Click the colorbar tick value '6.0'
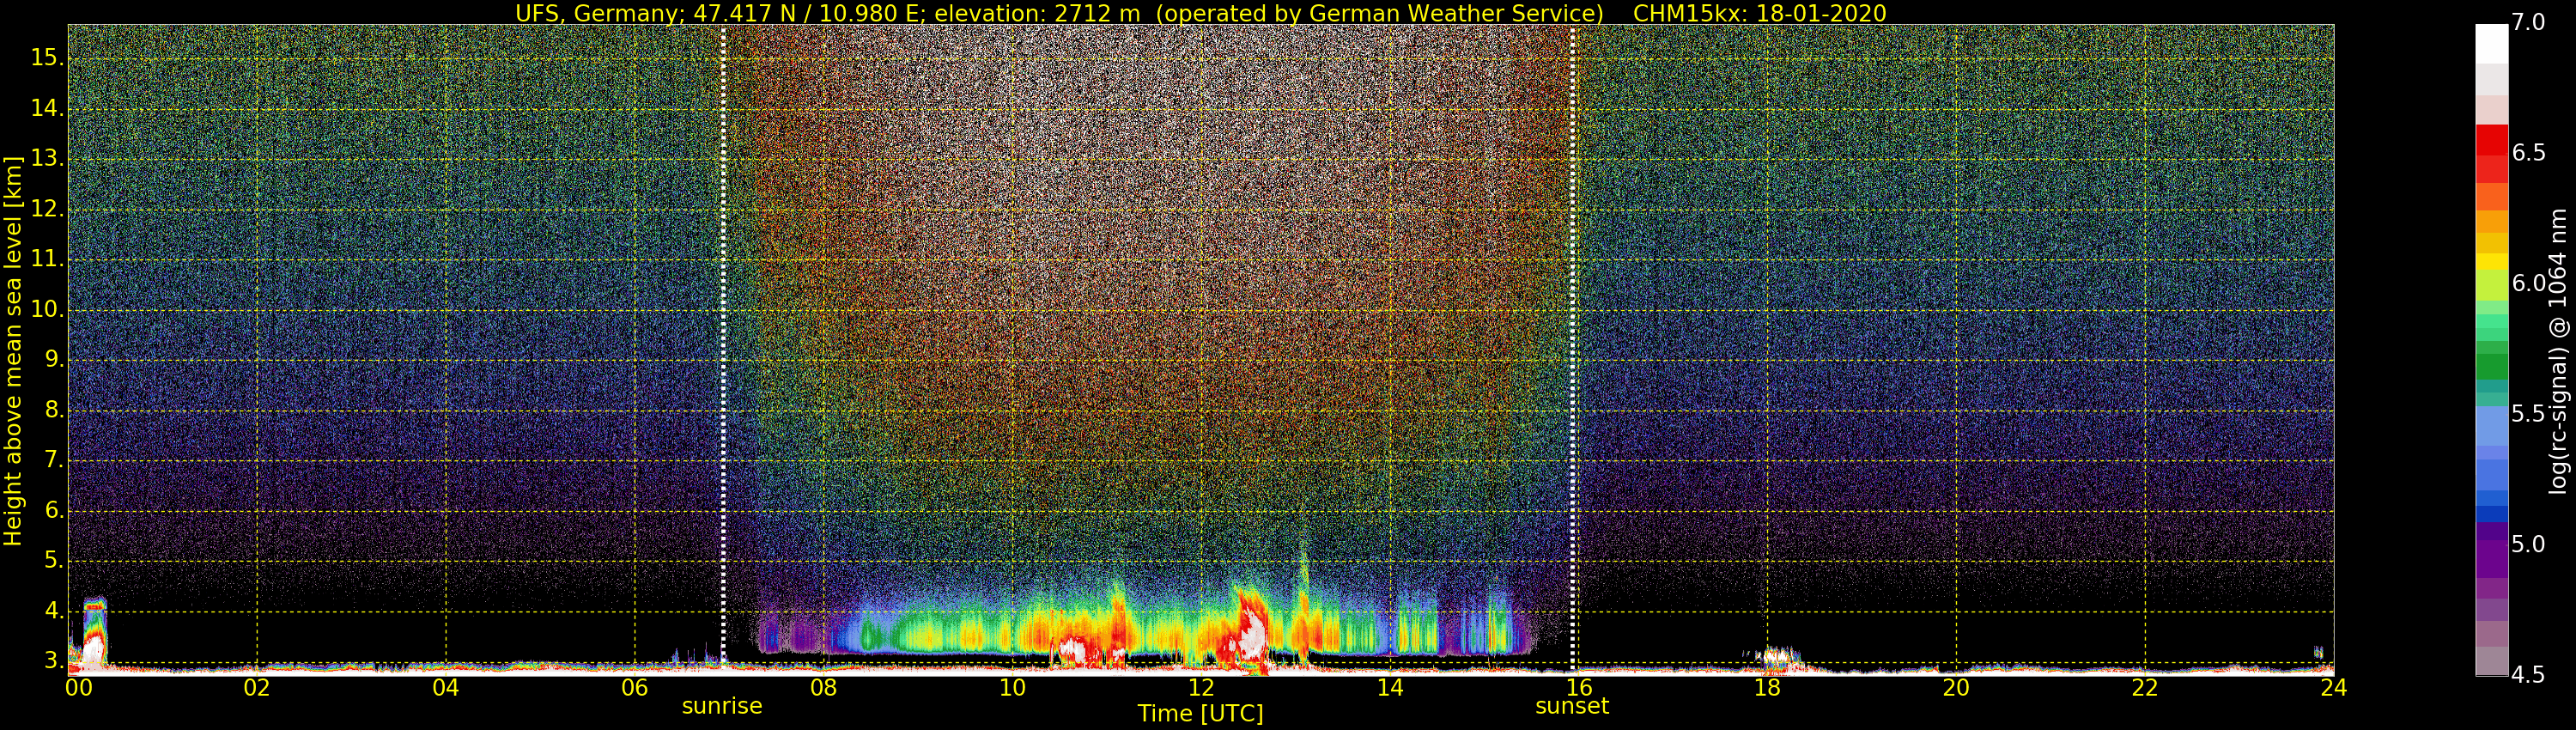This screenshot has width=2576, height=730. click(x=2529, y=284)
